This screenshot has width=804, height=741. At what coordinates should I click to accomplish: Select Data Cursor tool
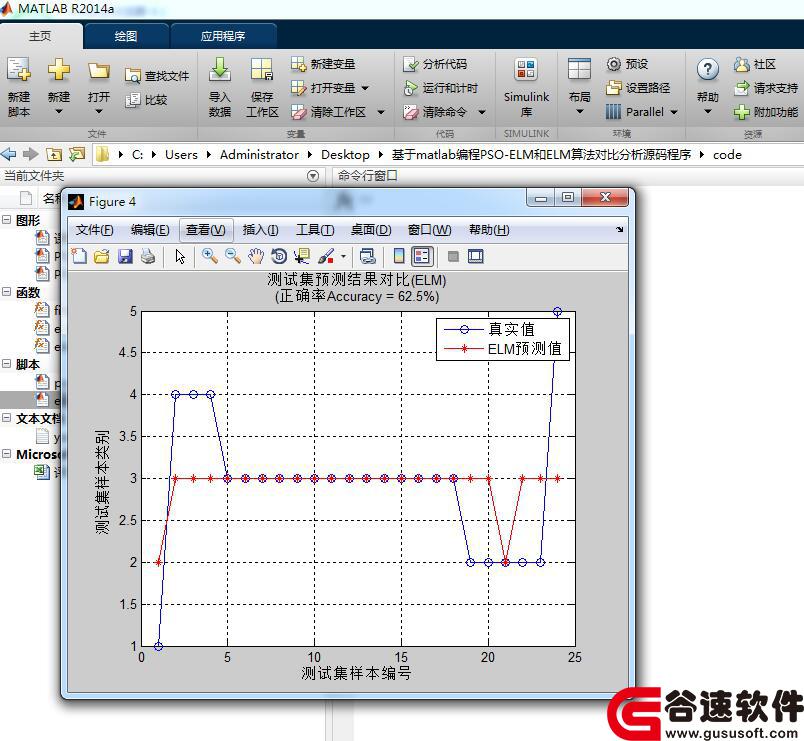pos(302,256)
